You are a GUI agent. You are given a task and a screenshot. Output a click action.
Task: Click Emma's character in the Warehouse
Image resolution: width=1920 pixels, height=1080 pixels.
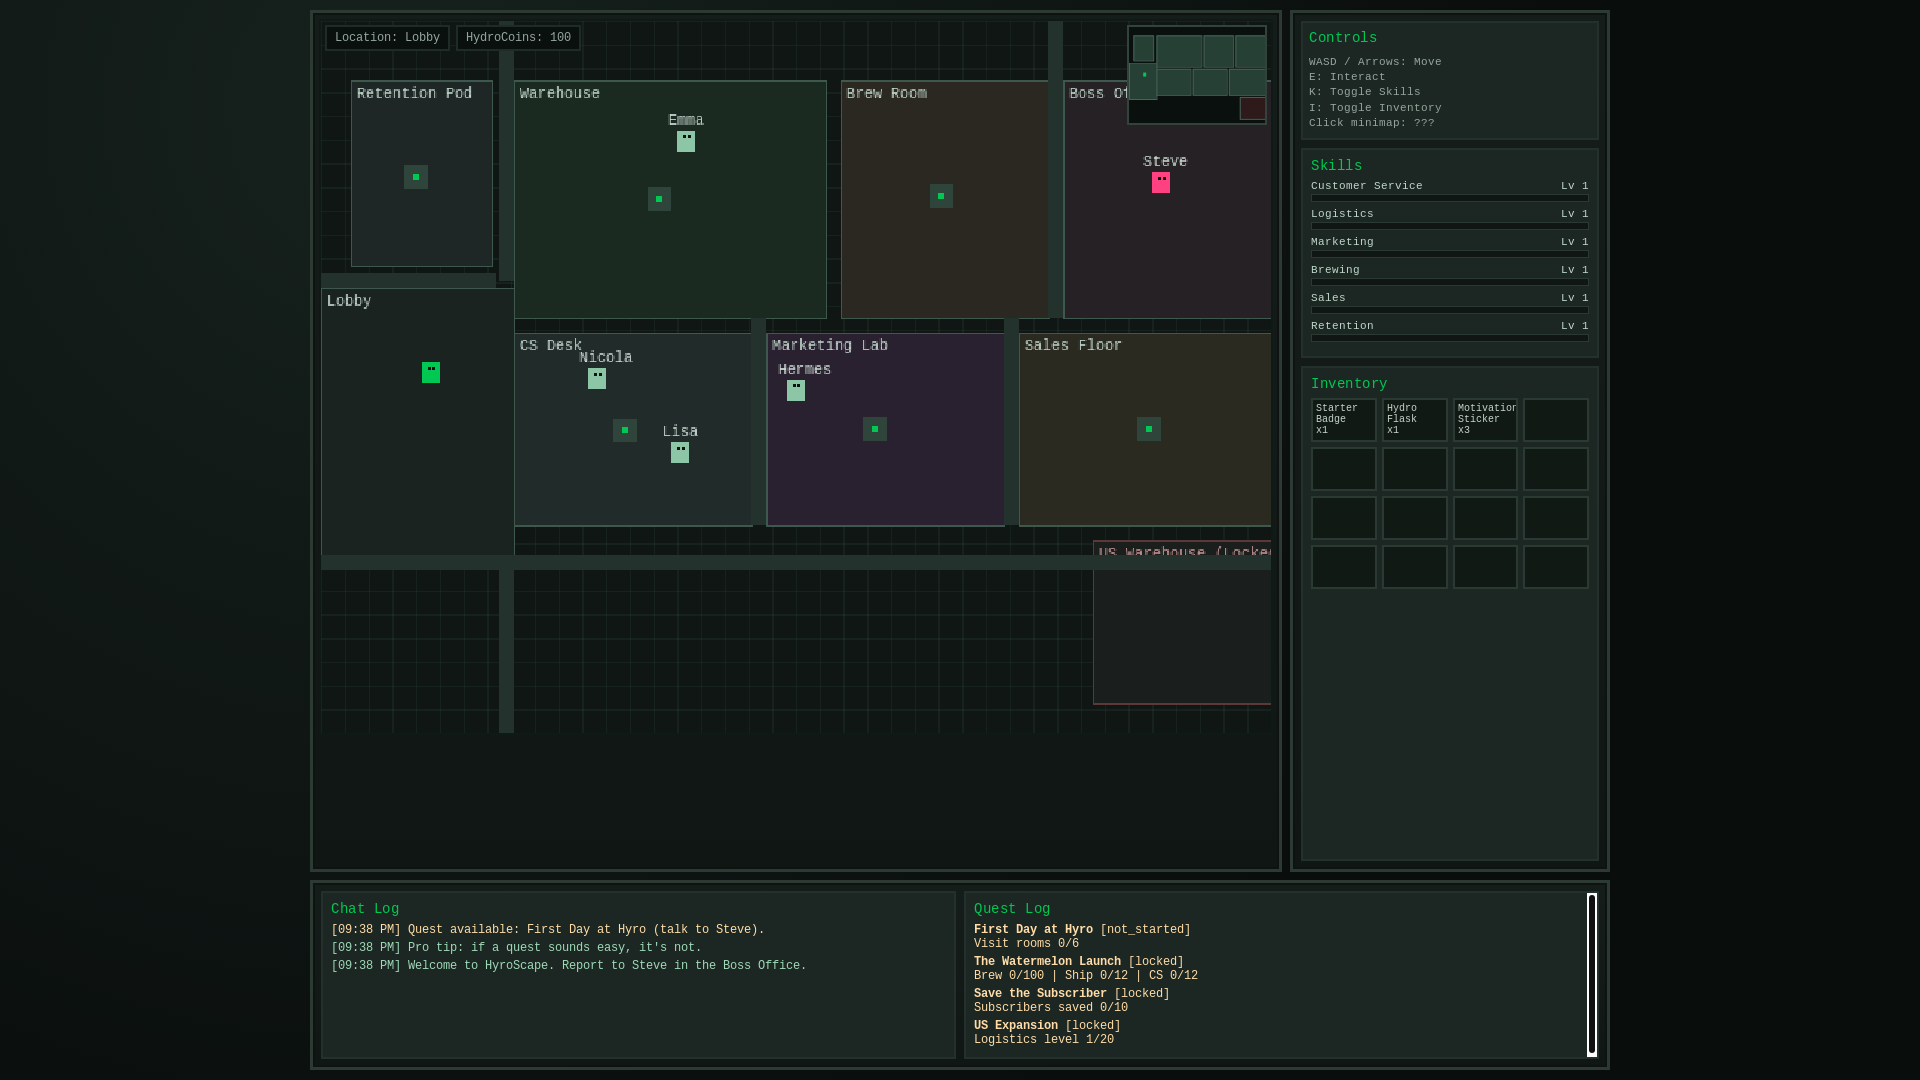click(685, 141)
